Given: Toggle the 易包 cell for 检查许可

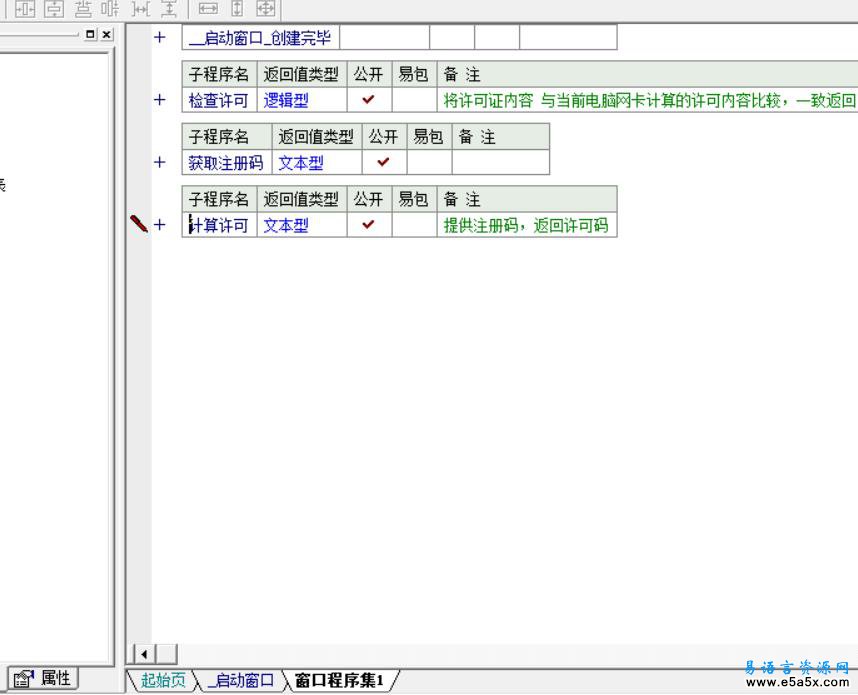Looking at the screenshot, I should tap(414, 100).
